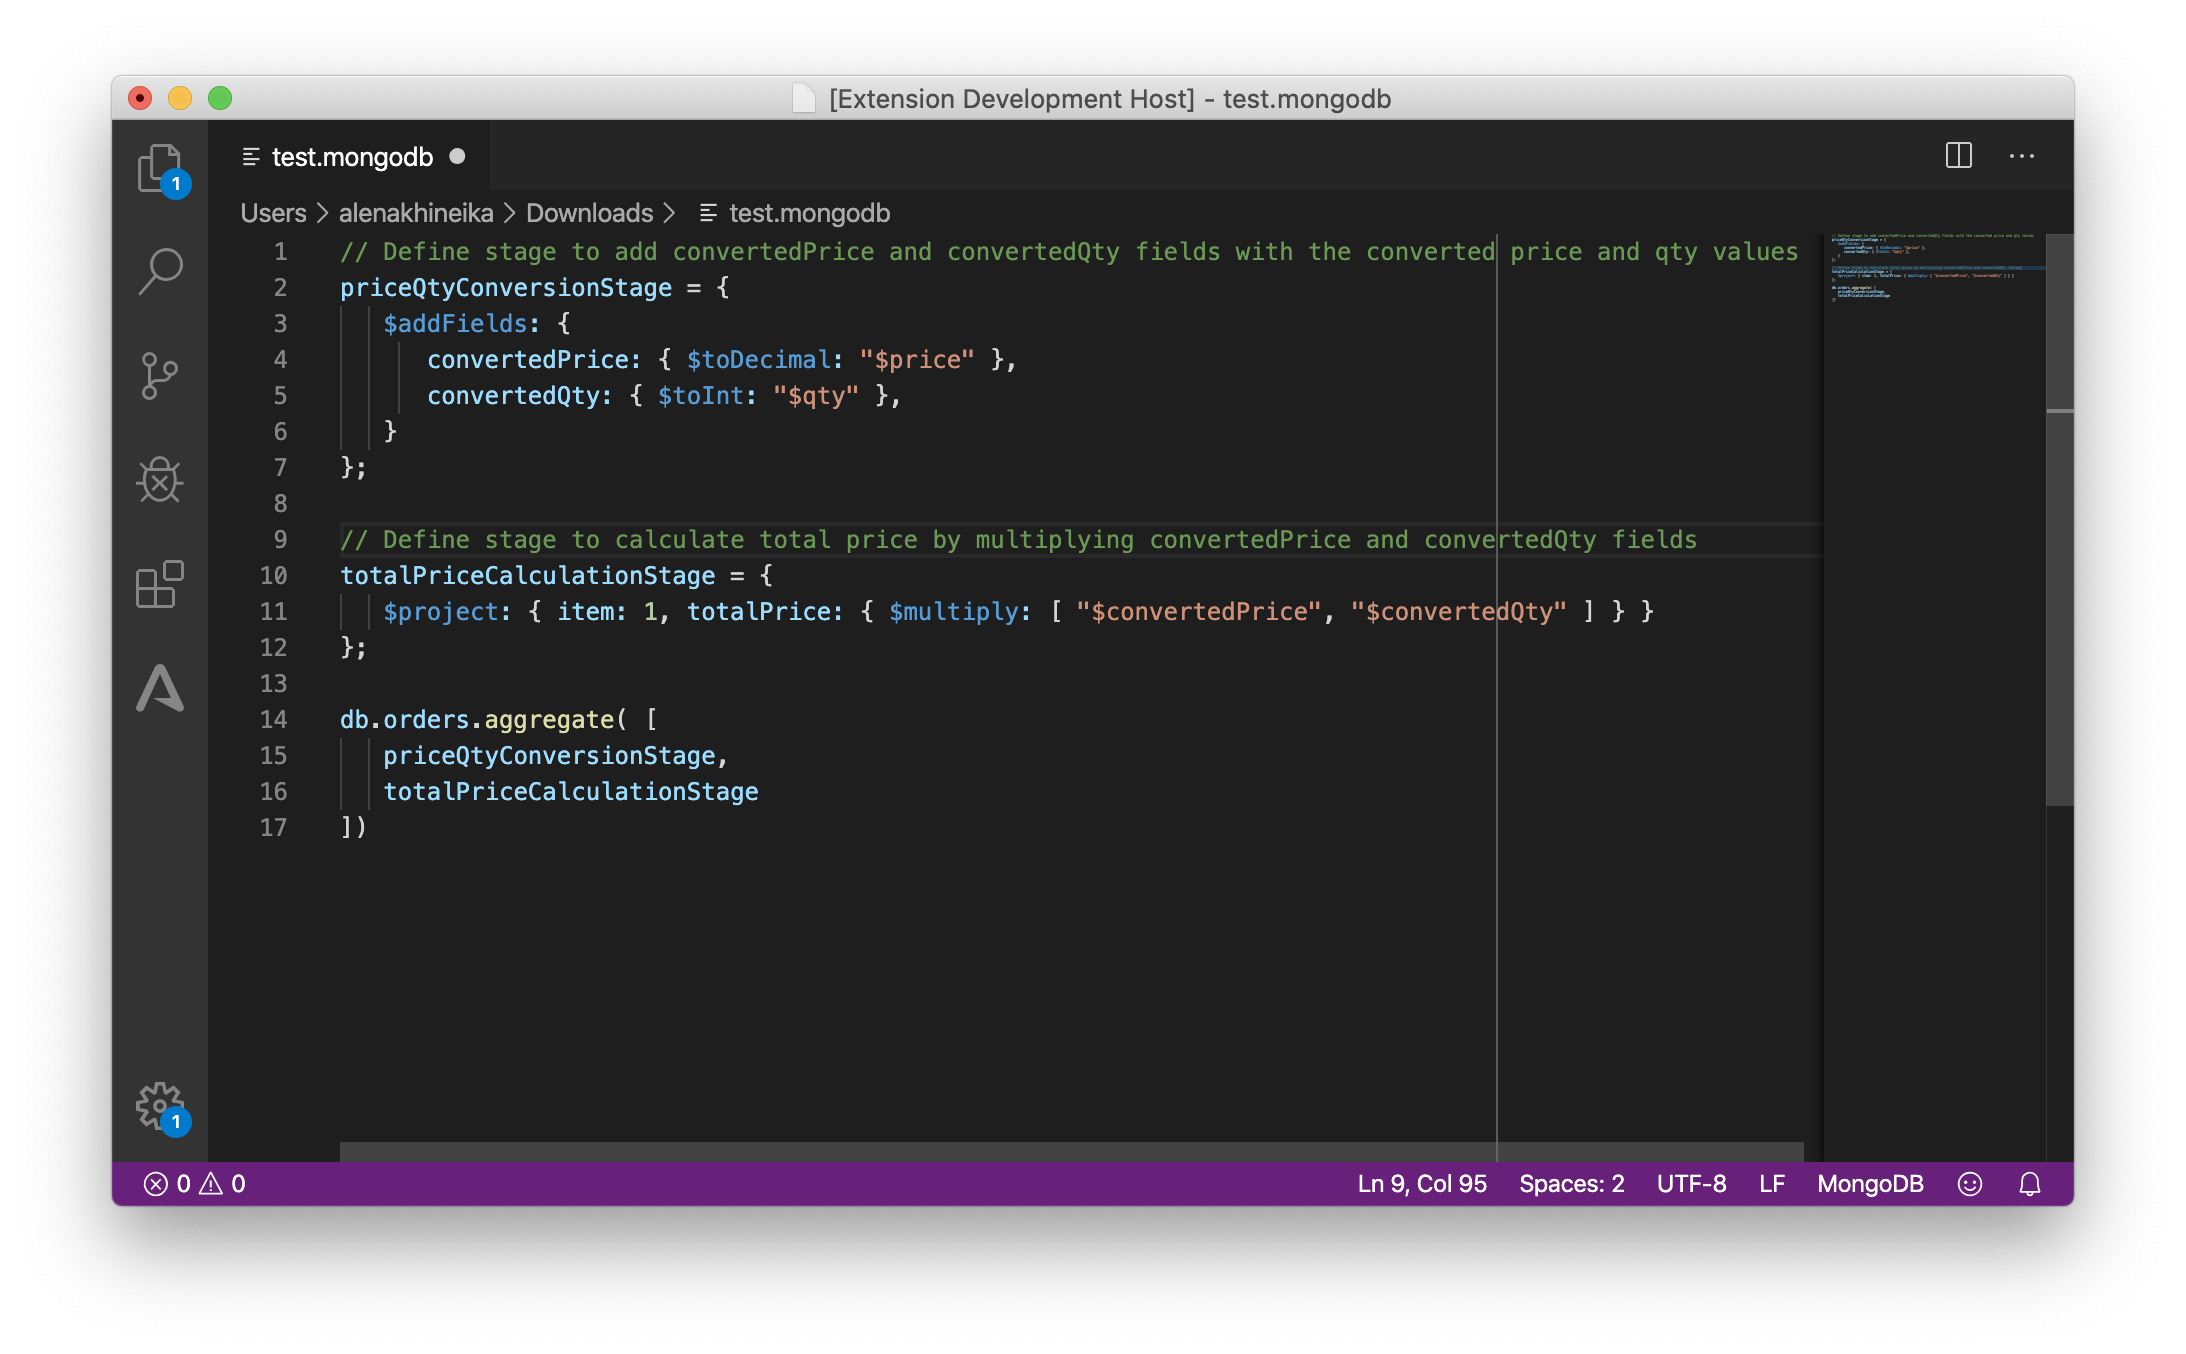The height and width of the screenshot is (1354, 2186).
Task: Open the Azure sidebar view
Action: pyautogui.click(x=159, y=688)
